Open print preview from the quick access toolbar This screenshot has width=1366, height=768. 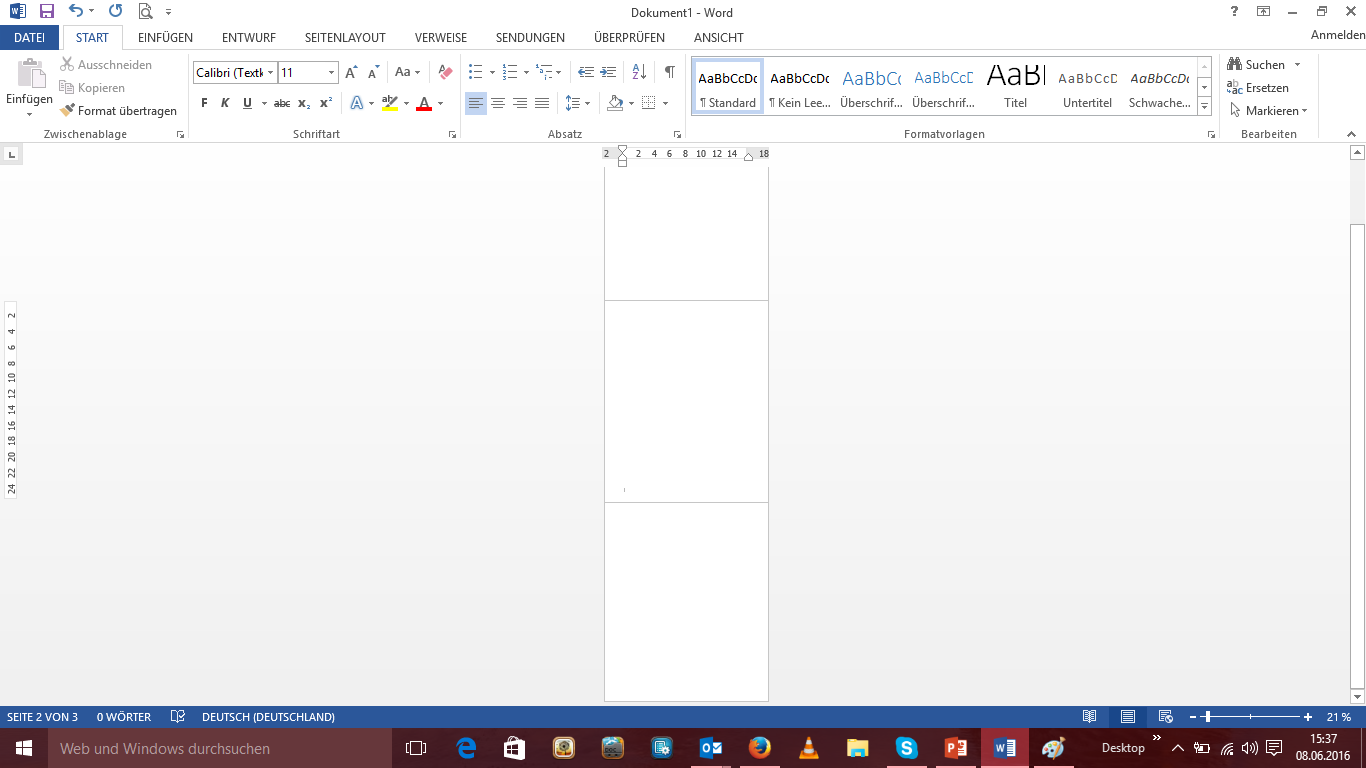[146, 12]
